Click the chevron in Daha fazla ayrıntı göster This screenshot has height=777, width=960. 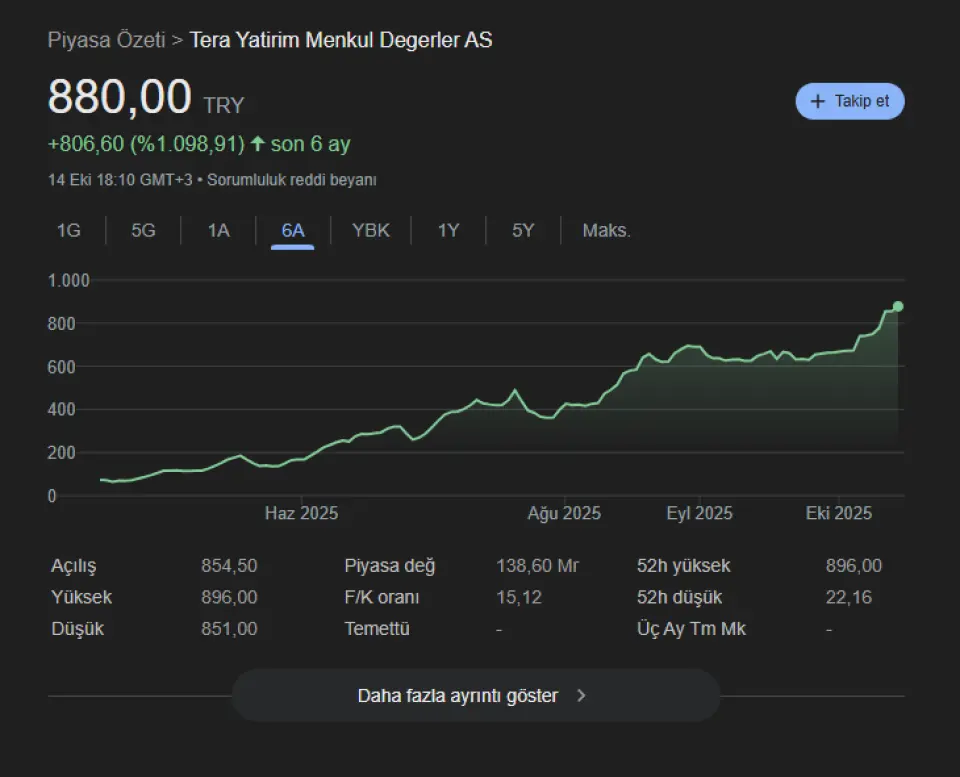point(582,696)
